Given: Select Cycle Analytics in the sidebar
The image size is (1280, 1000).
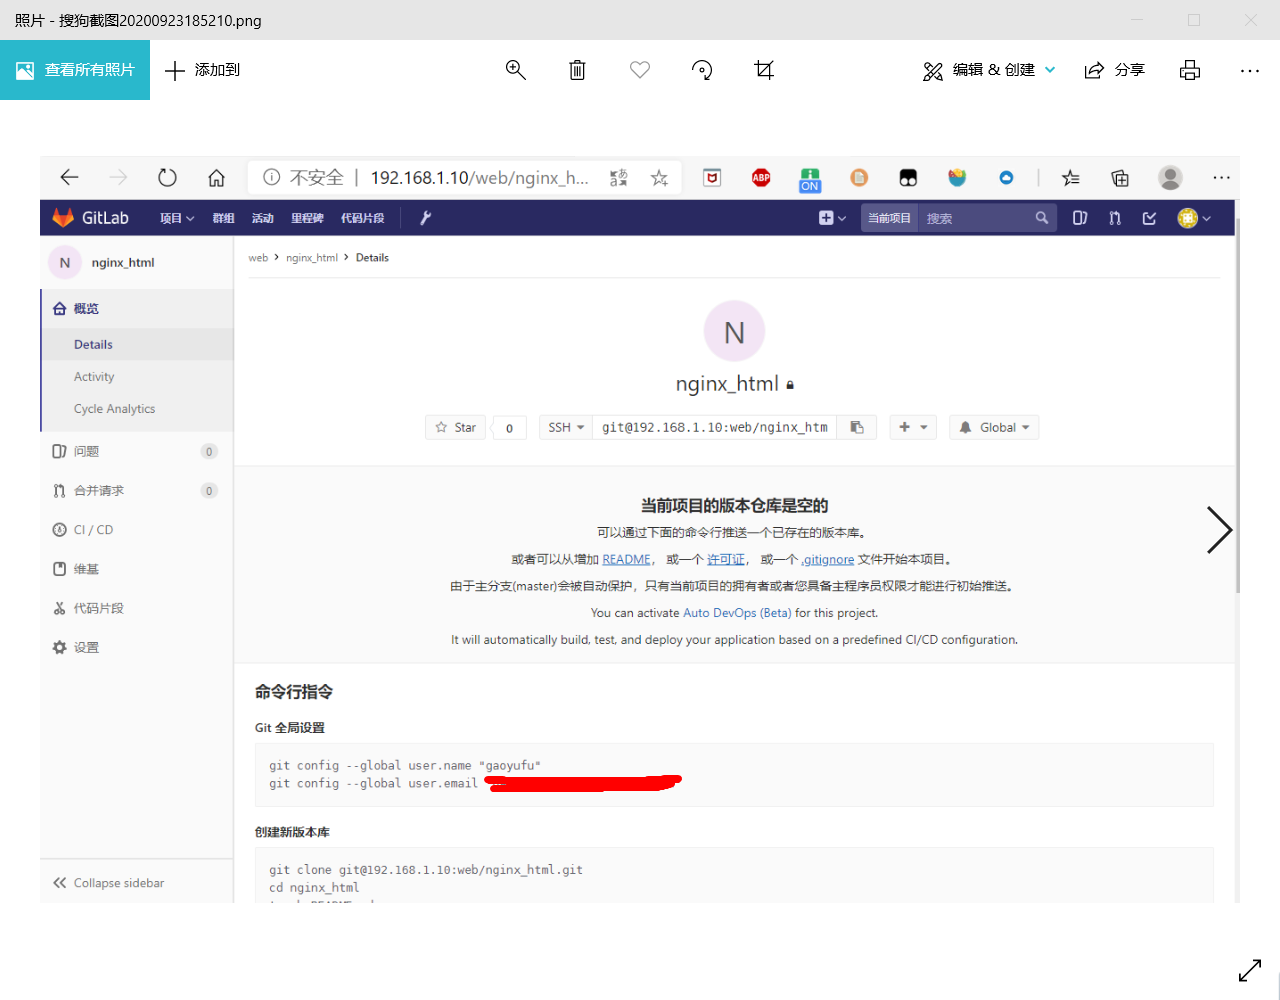Looking at the screenshot, I should pyautogui.click(x=137, y=409).
